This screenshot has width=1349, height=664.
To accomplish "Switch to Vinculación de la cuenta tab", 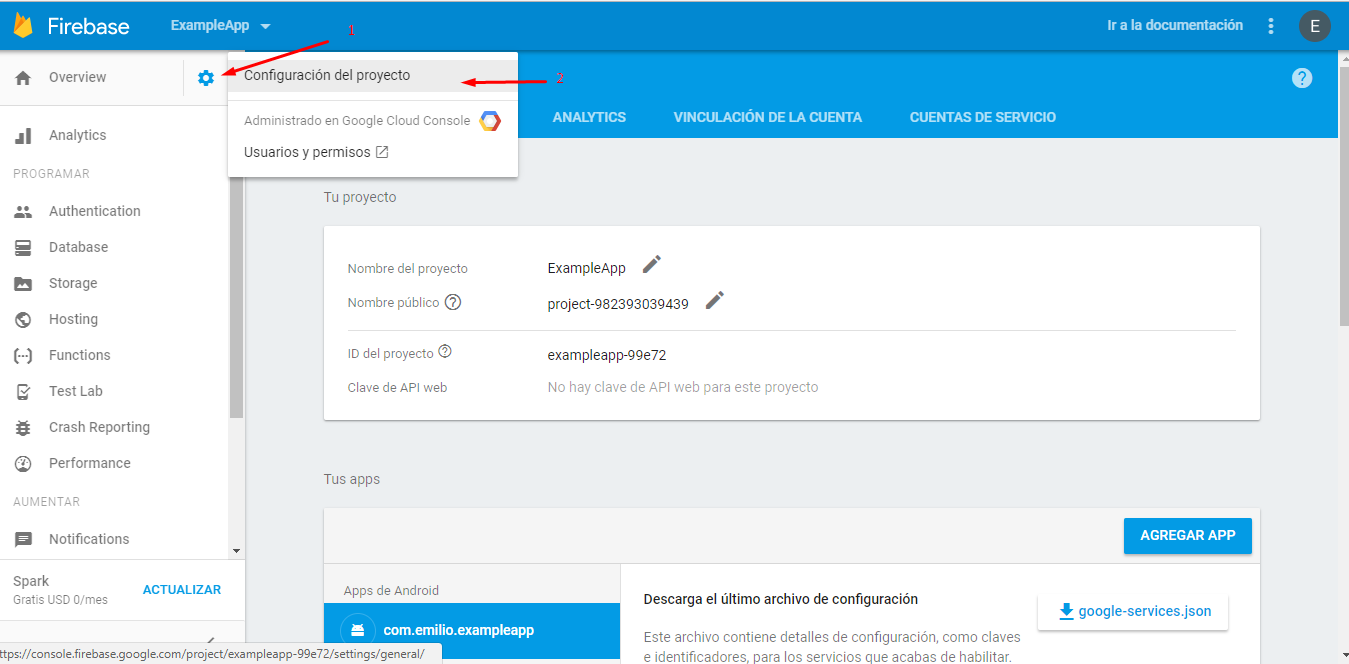I will [768, 117].
